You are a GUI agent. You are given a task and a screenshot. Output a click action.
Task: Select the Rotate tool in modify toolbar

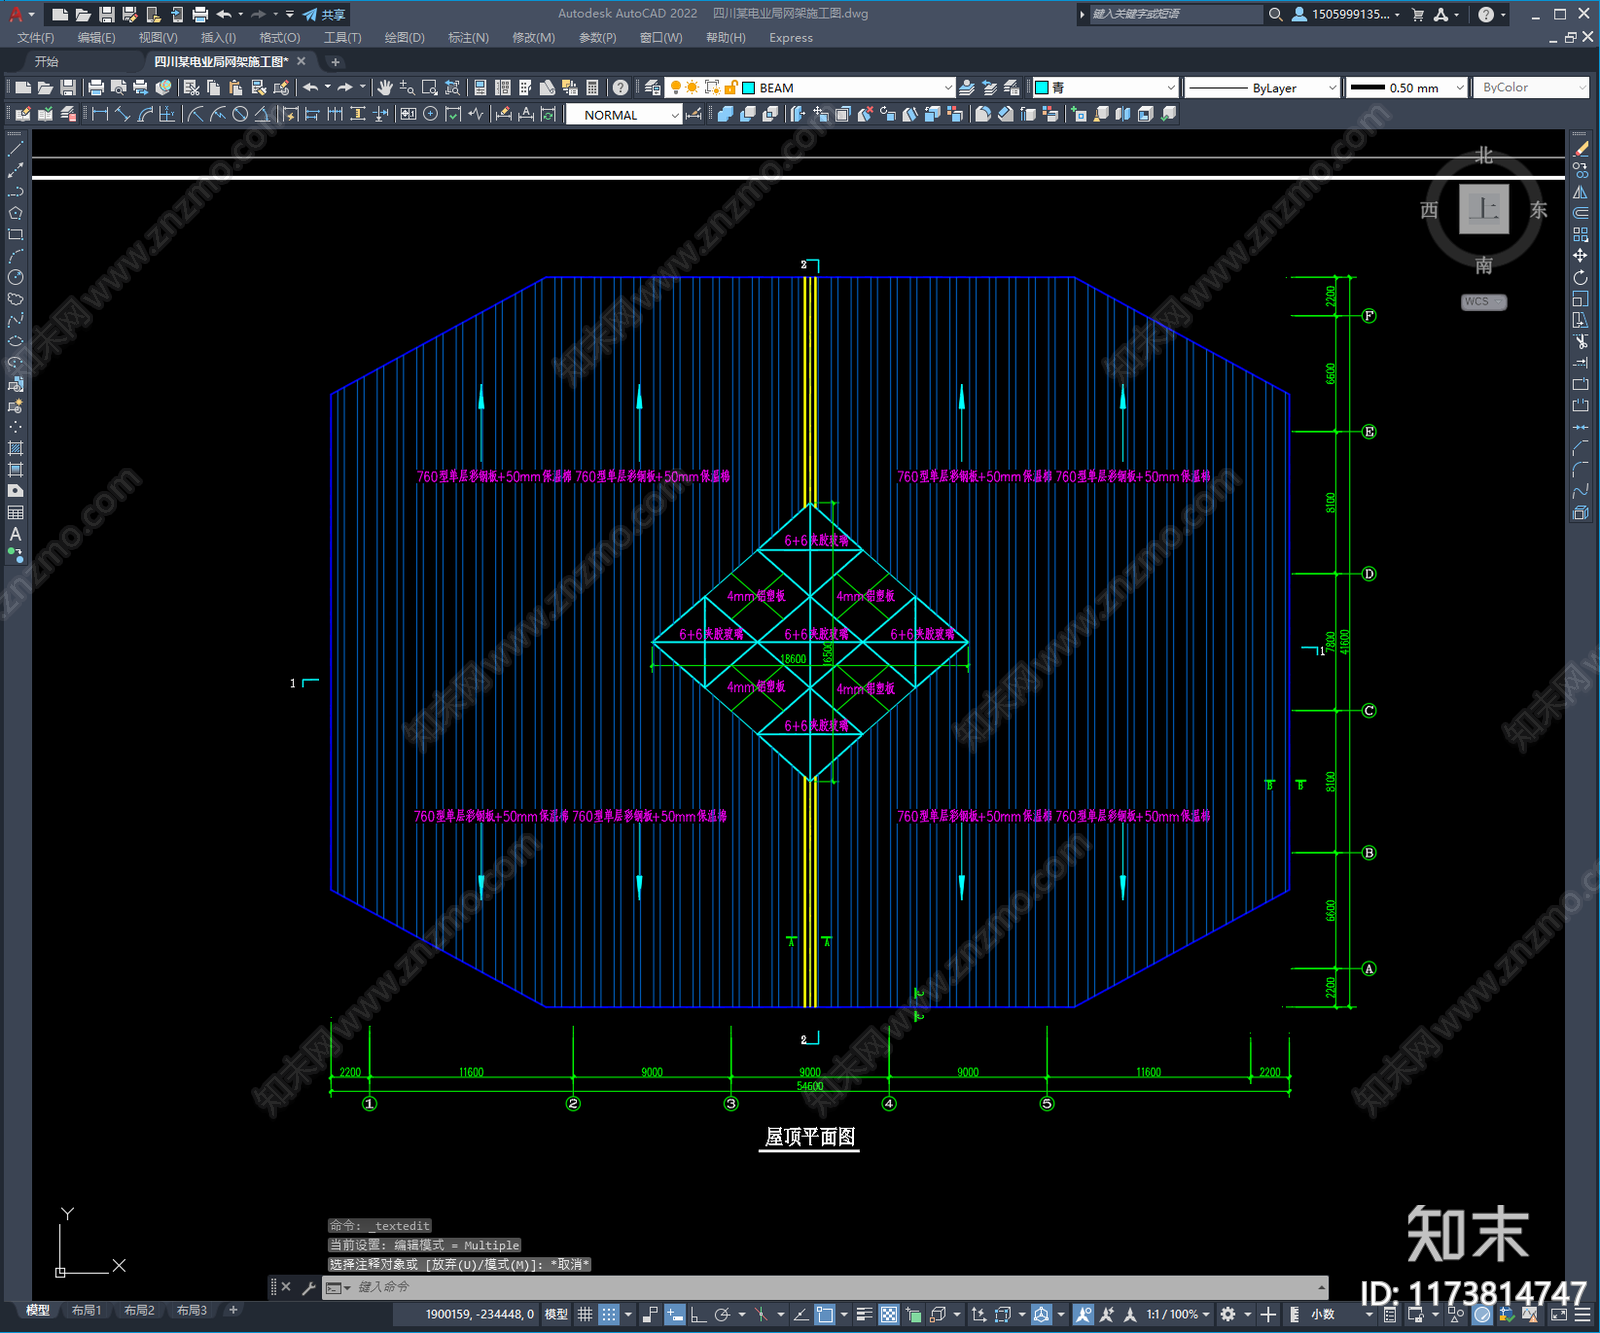point(1580,277)
